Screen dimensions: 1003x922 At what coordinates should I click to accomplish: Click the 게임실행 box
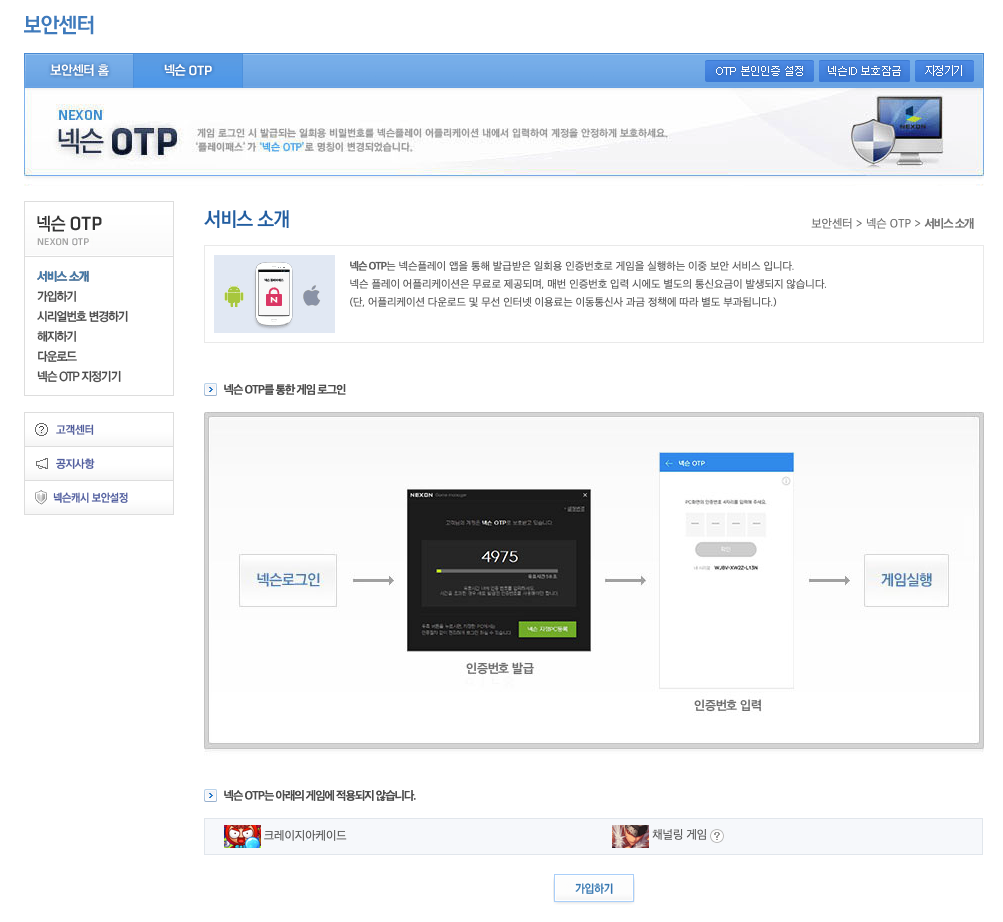pyautogui.click(x=906, y=580)
